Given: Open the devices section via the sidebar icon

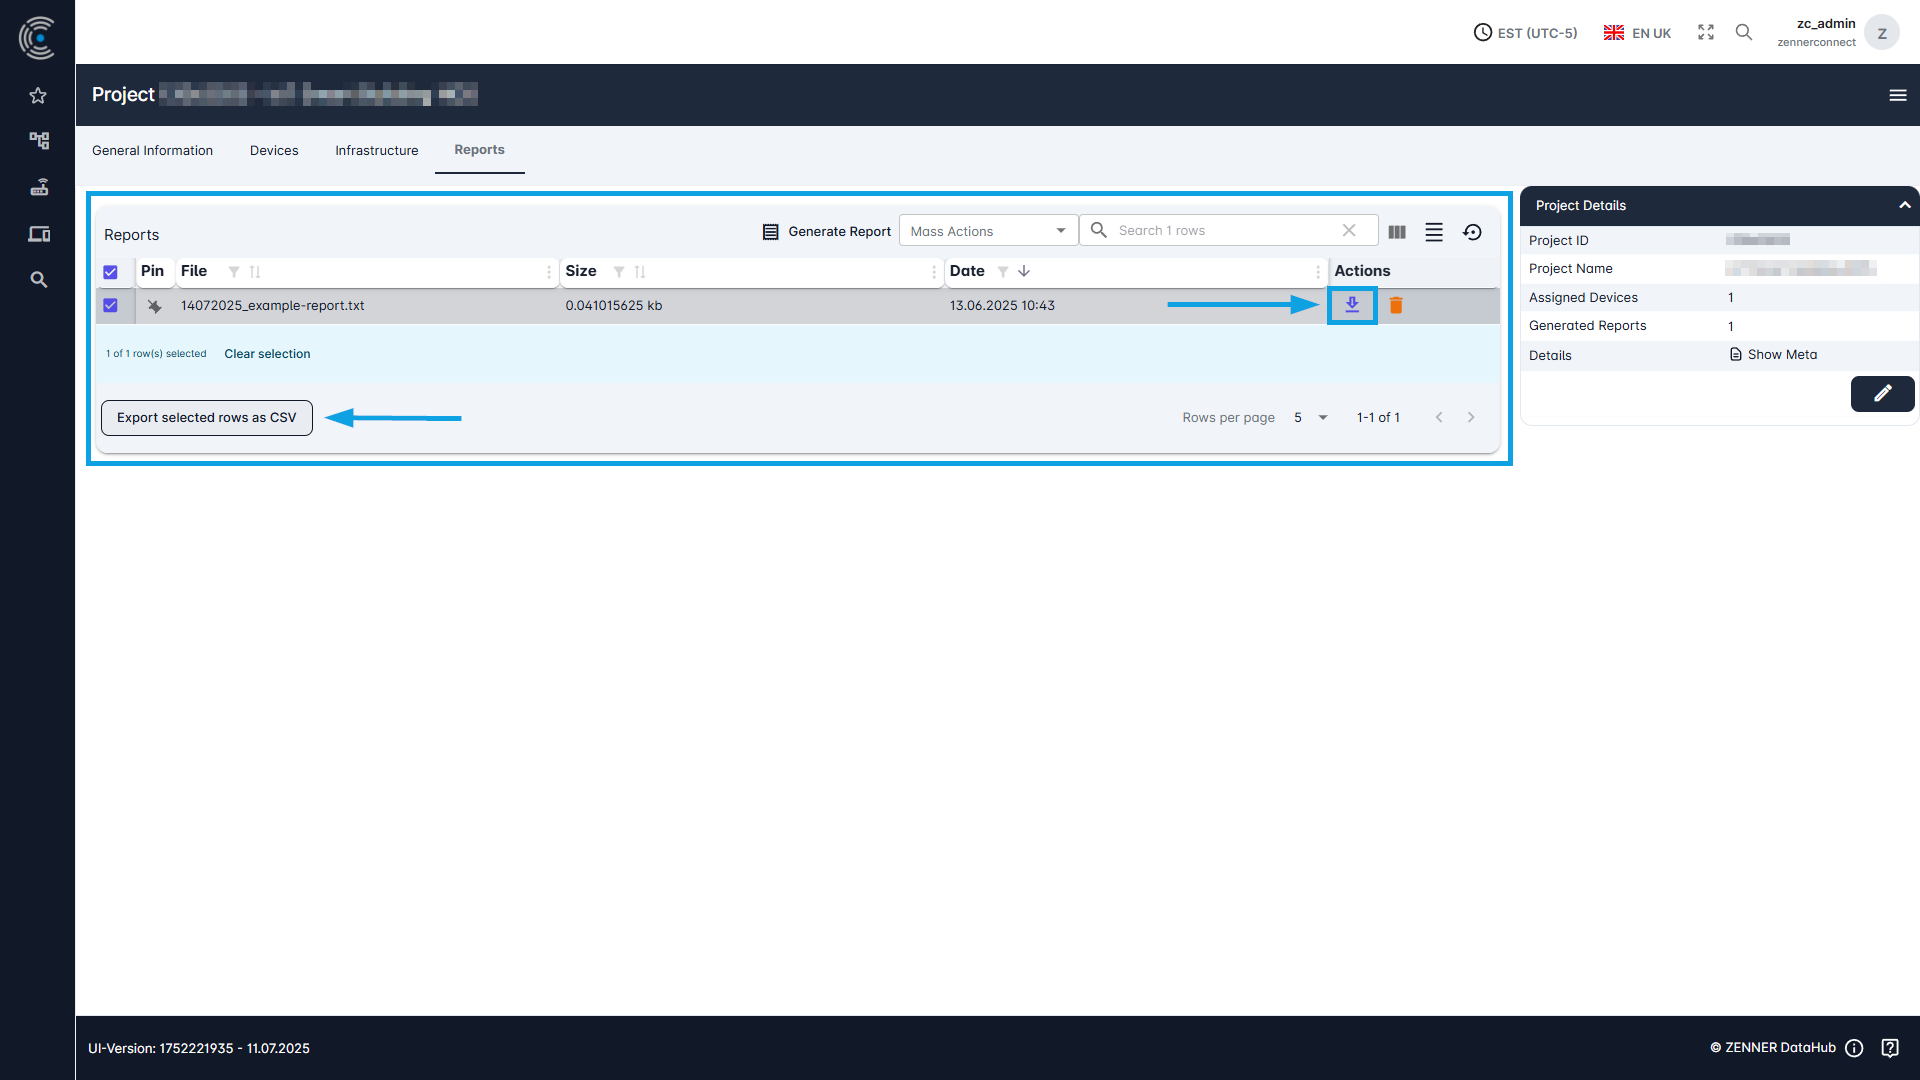Looking at the screenshot, I should click(x=38, y=233).
